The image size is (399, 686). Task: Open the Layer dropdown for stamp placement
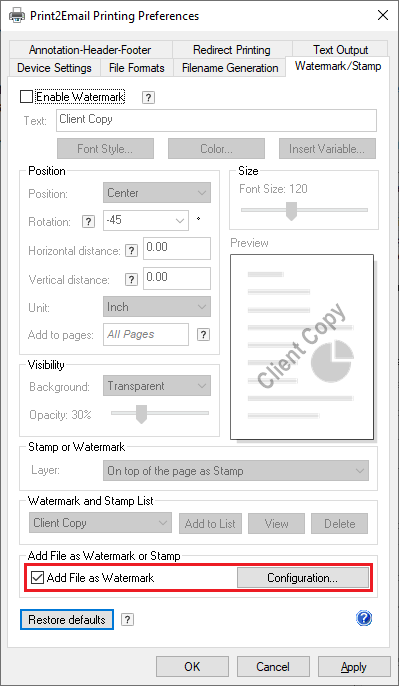tap(236, 471)
